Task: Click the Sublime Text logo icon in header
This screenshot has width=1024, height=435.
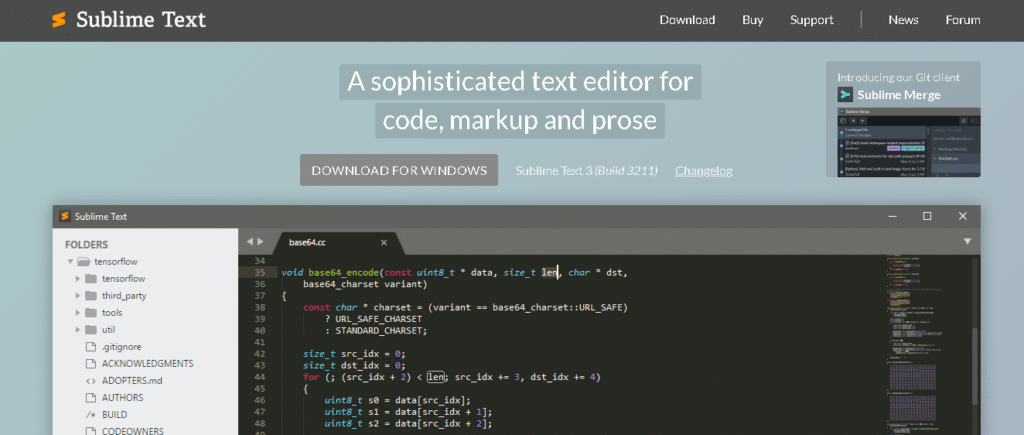Action: click(x=59, y=20)
